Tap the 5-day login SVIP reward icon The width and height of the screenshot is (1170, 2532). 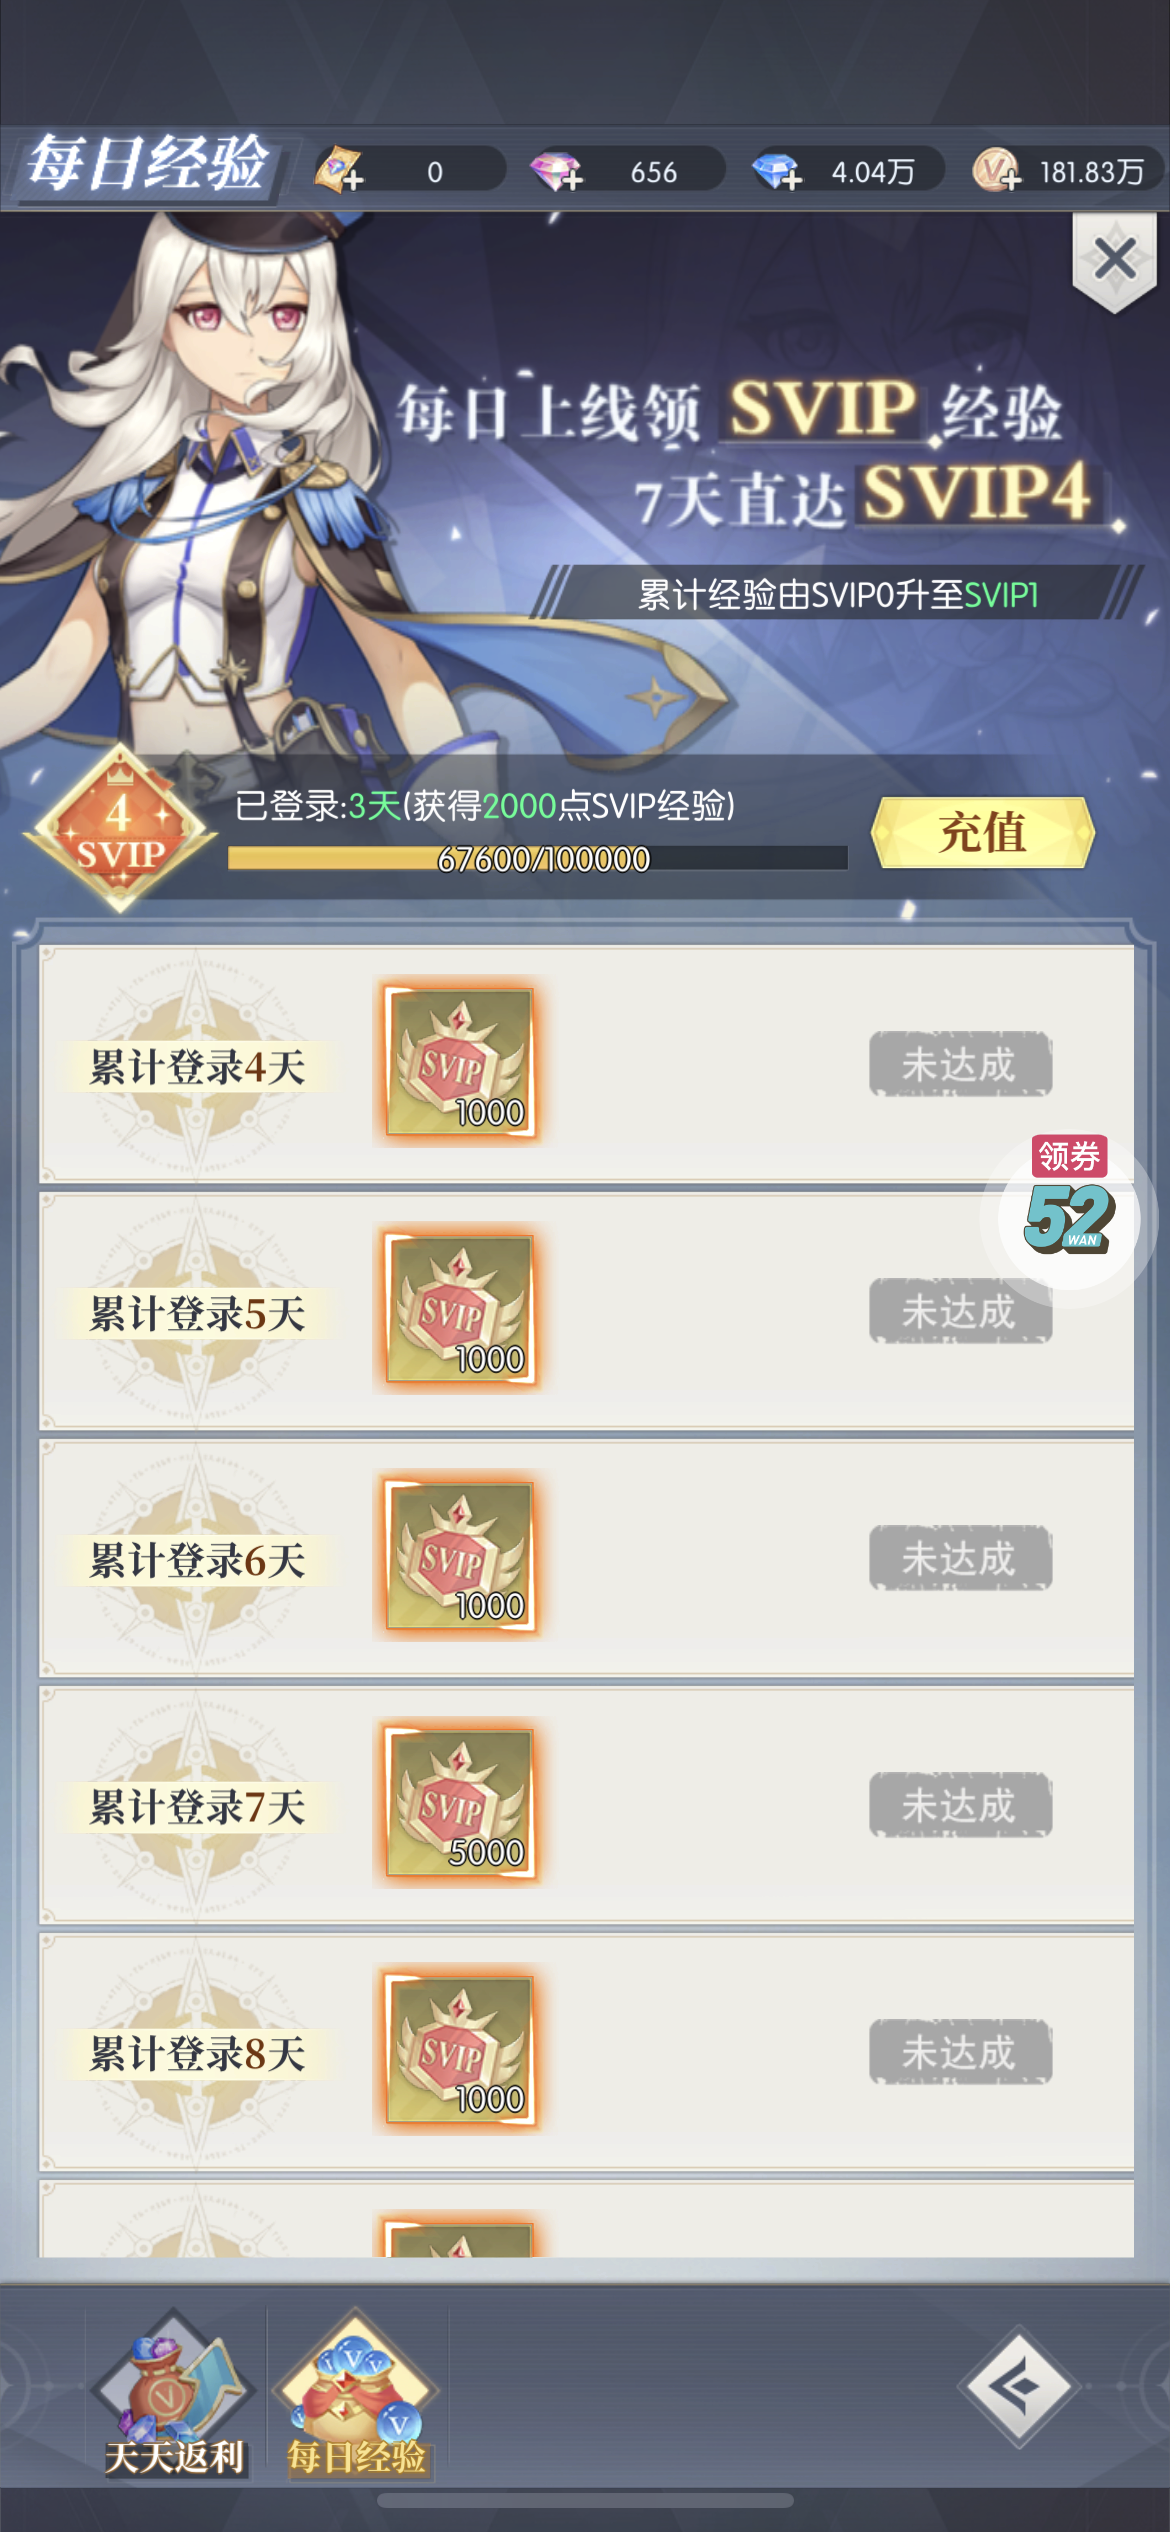[x=460, y=1309]
